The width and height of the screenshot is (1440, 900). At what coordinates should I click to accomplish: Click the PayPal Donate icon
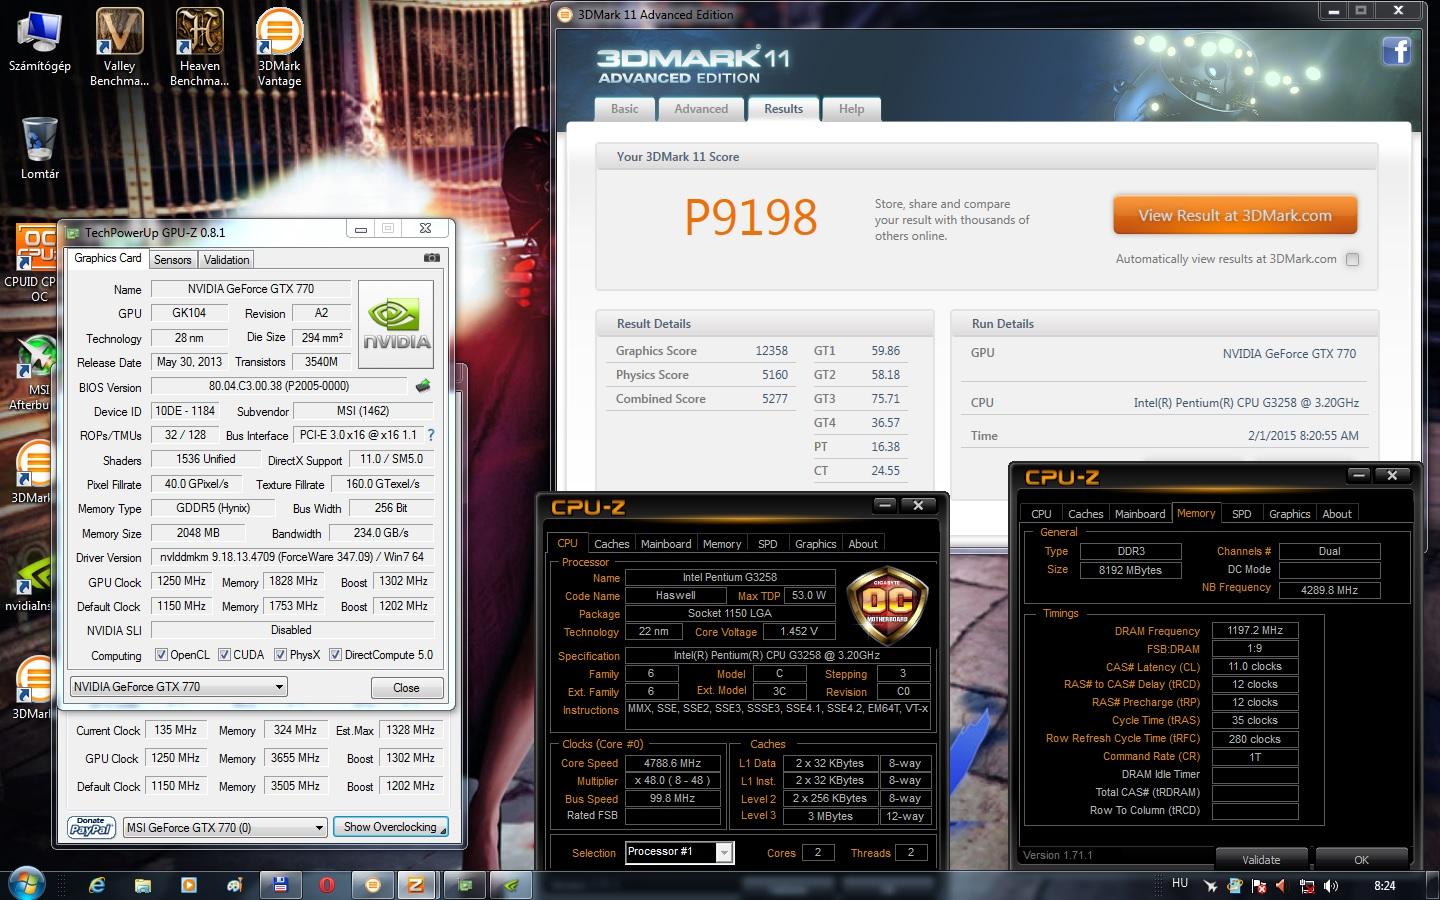pos(91,827)
